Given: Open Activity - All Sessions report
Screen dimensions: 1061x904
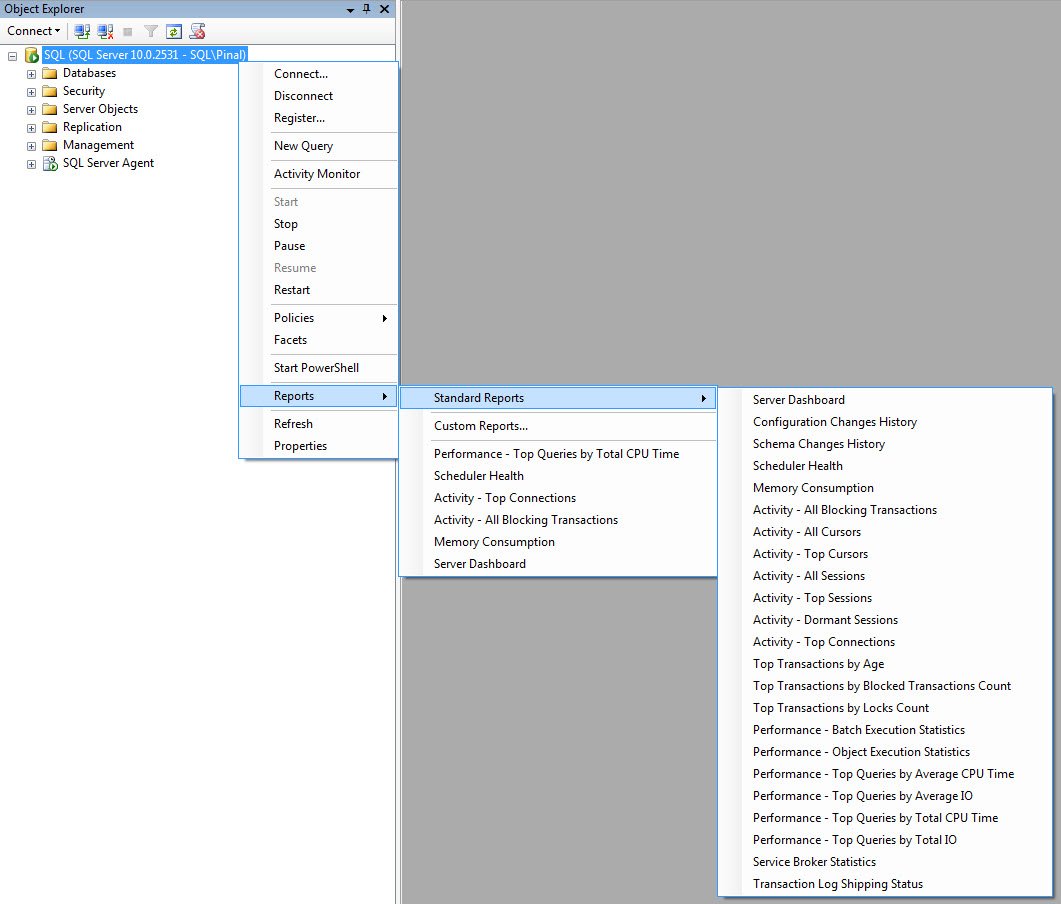Looking at the screenshot, I should pos(885,576).
